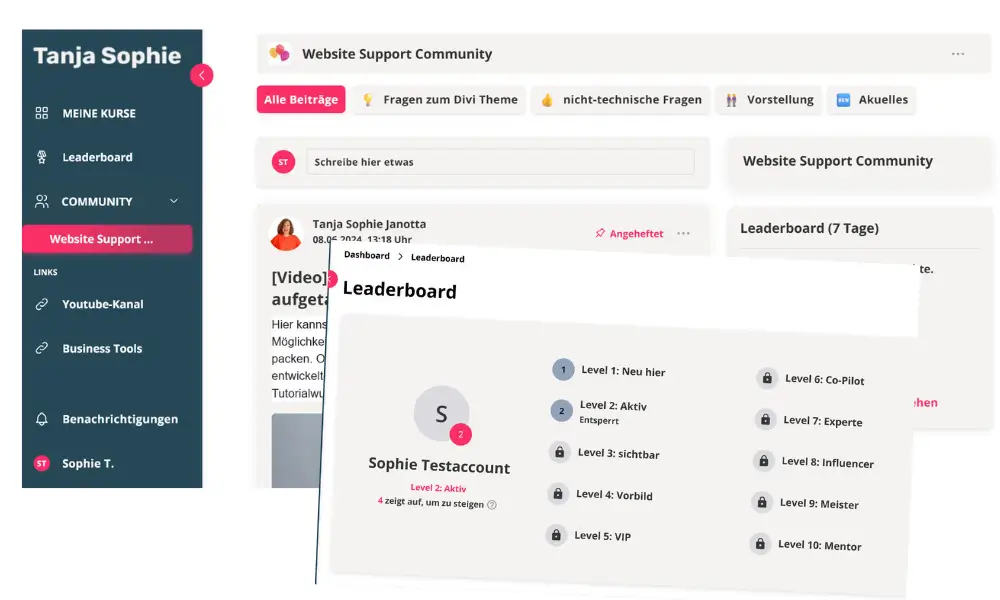Click large S avatar of Sophie Testaccount

point(441,413)
